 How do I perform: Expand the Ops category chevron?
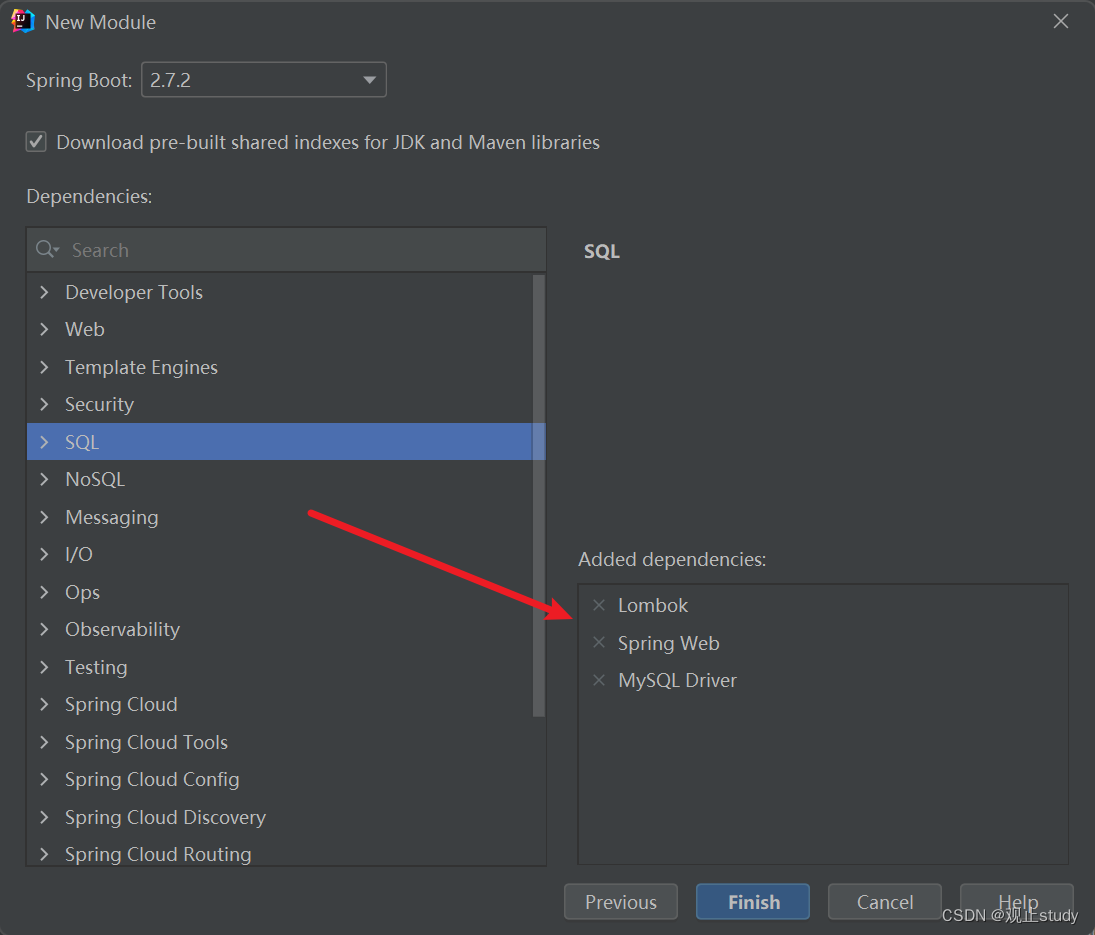pos(45,592)
